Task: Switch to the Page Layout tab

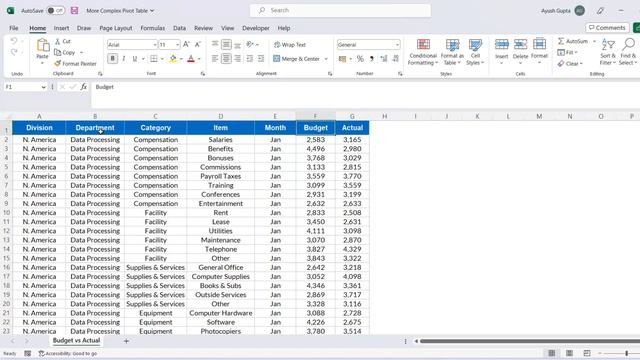Action: click(x=116, y=28)
